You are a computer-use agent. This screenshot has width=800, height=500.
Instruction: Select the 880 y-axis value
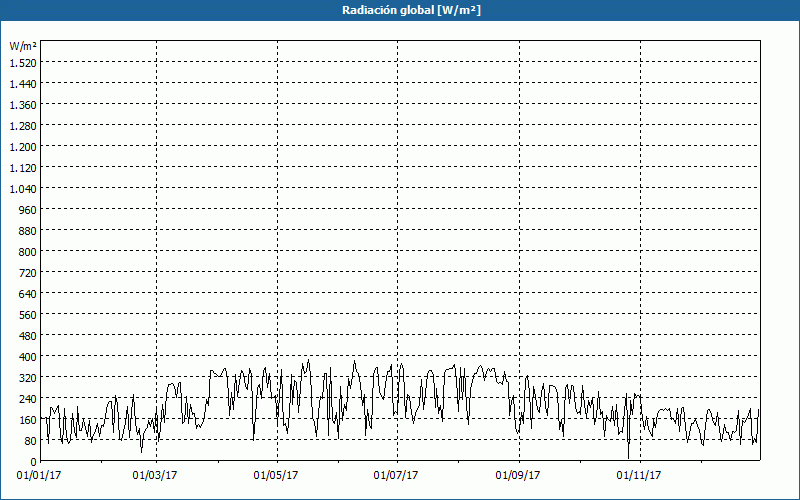point(28,231)
